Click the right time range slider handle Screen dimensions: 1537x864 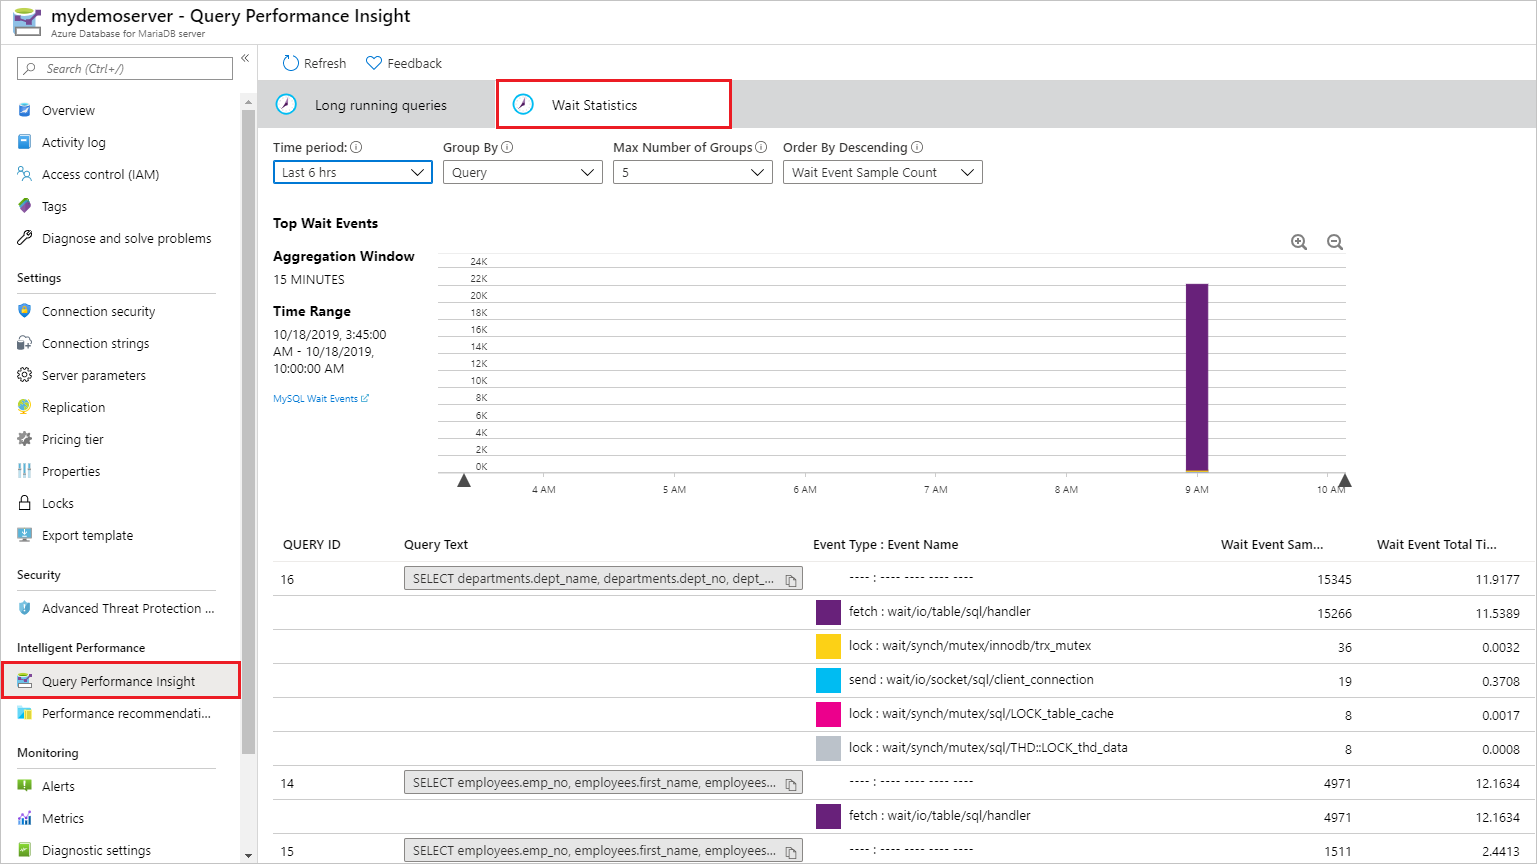[1345, 481]
